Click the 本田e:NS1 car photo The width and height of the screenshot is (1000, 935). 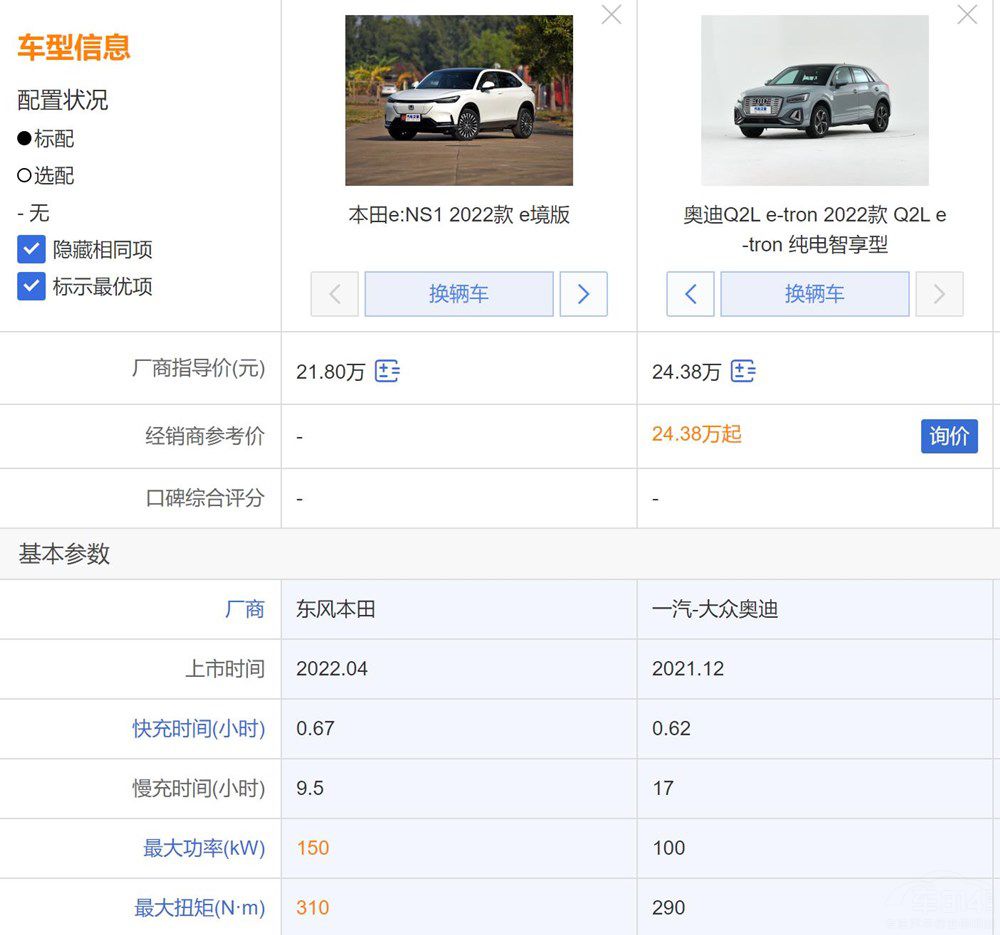(x=458, y=100)
